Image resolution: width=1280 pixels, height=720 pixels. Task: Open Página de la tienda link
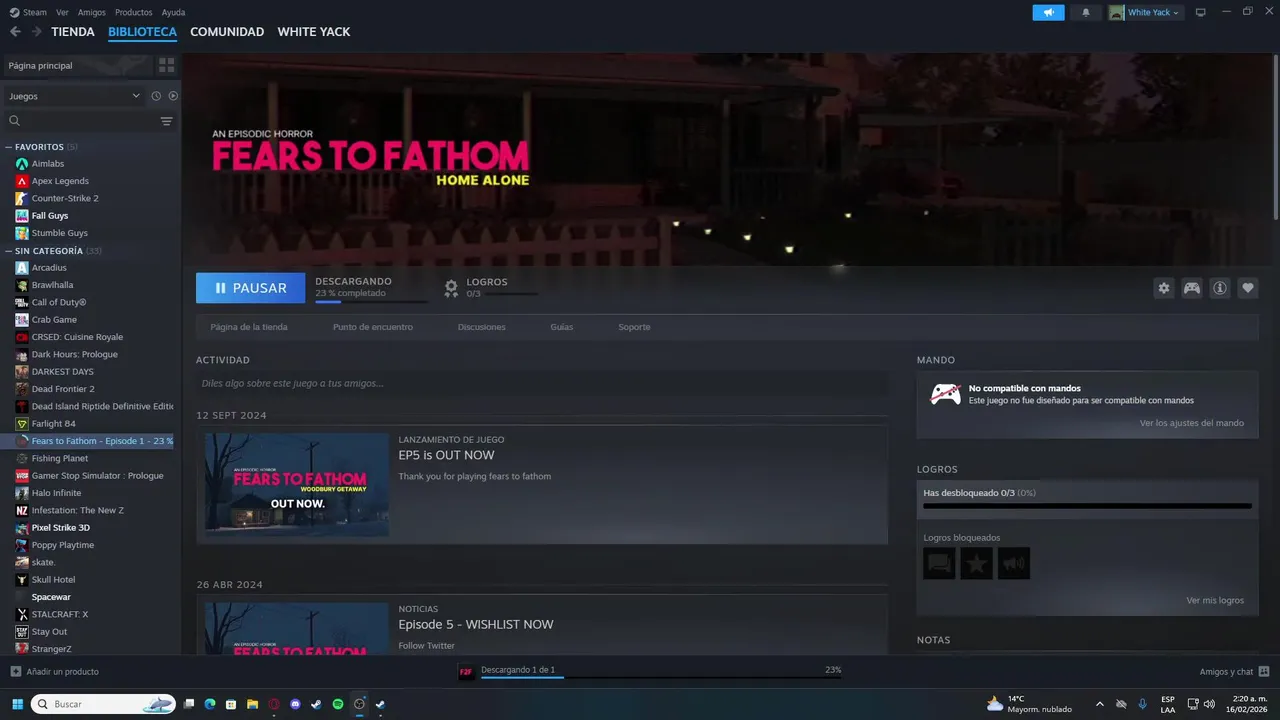(x=249, y=327)
